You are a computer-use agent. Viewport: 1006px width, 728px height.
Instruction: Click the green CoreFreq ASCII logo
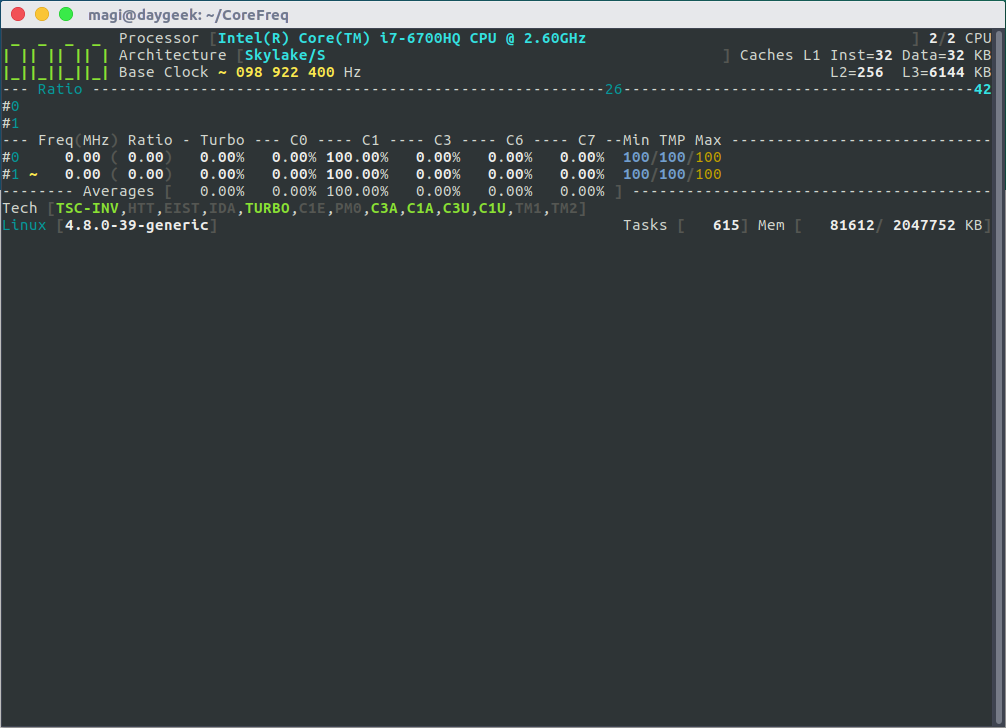point(55,55)
